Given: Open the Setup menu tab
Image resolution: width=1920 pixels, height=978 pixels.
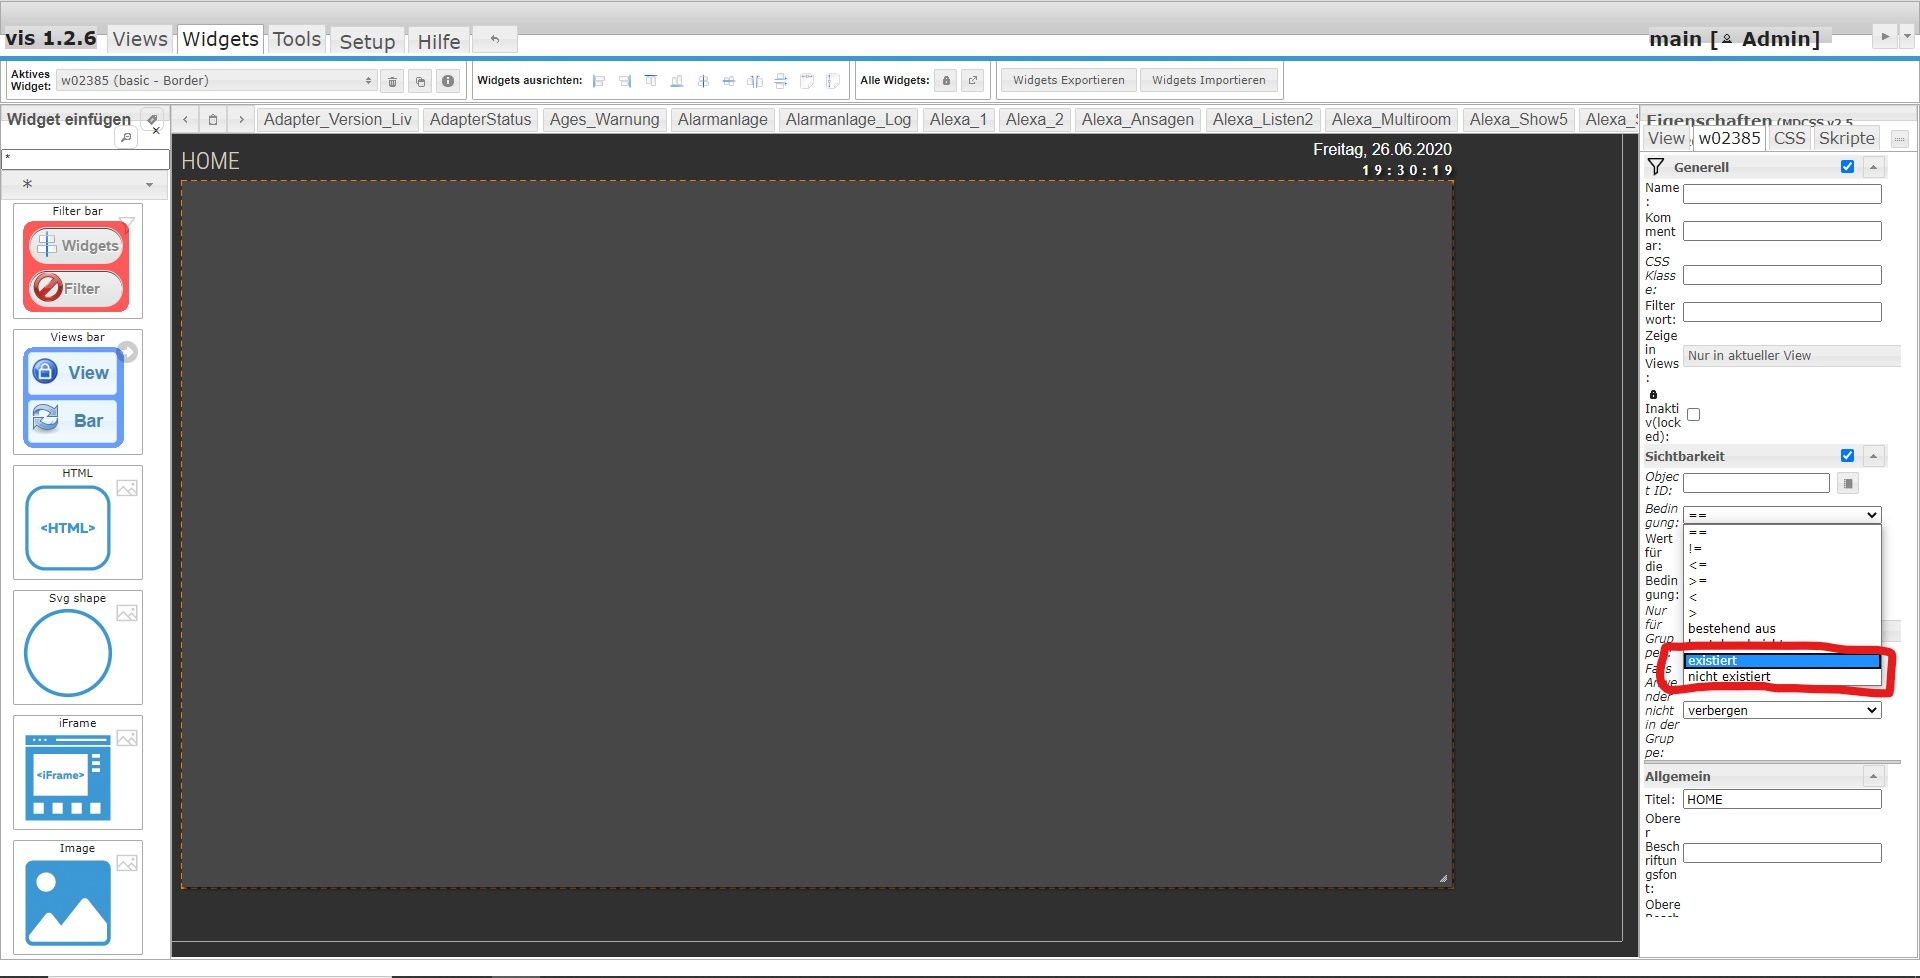Looking at the screenshot, I should pyautogui.click(x=367, y=41).
